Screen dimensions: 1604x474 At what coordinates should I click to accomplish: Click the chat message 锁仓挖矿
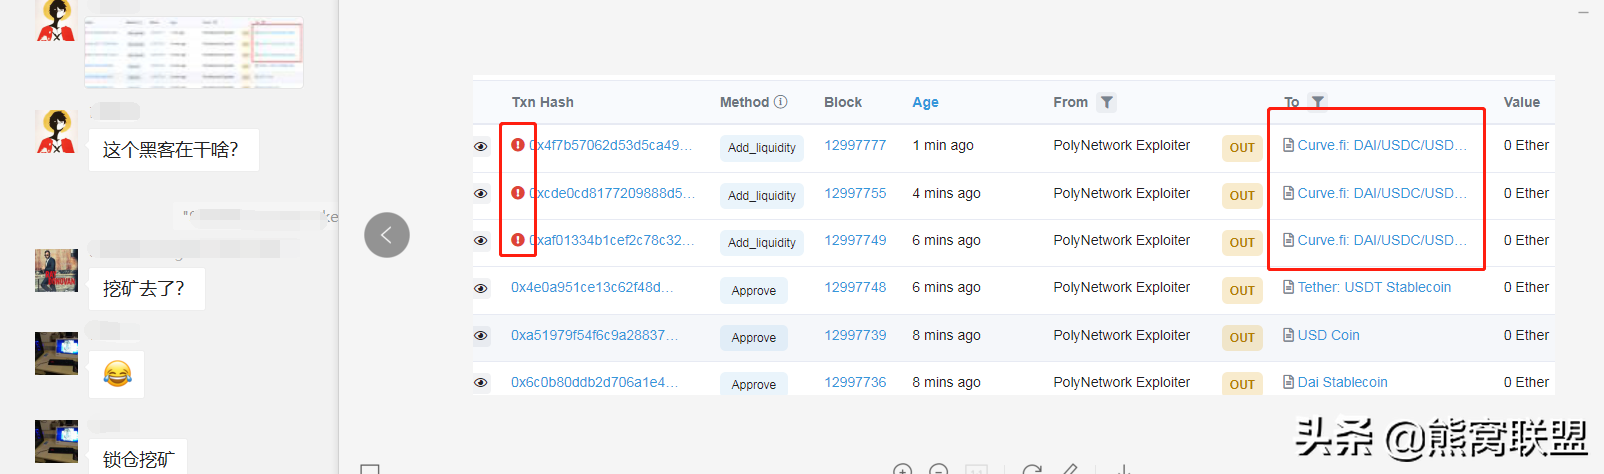click(x=138, y=457)
